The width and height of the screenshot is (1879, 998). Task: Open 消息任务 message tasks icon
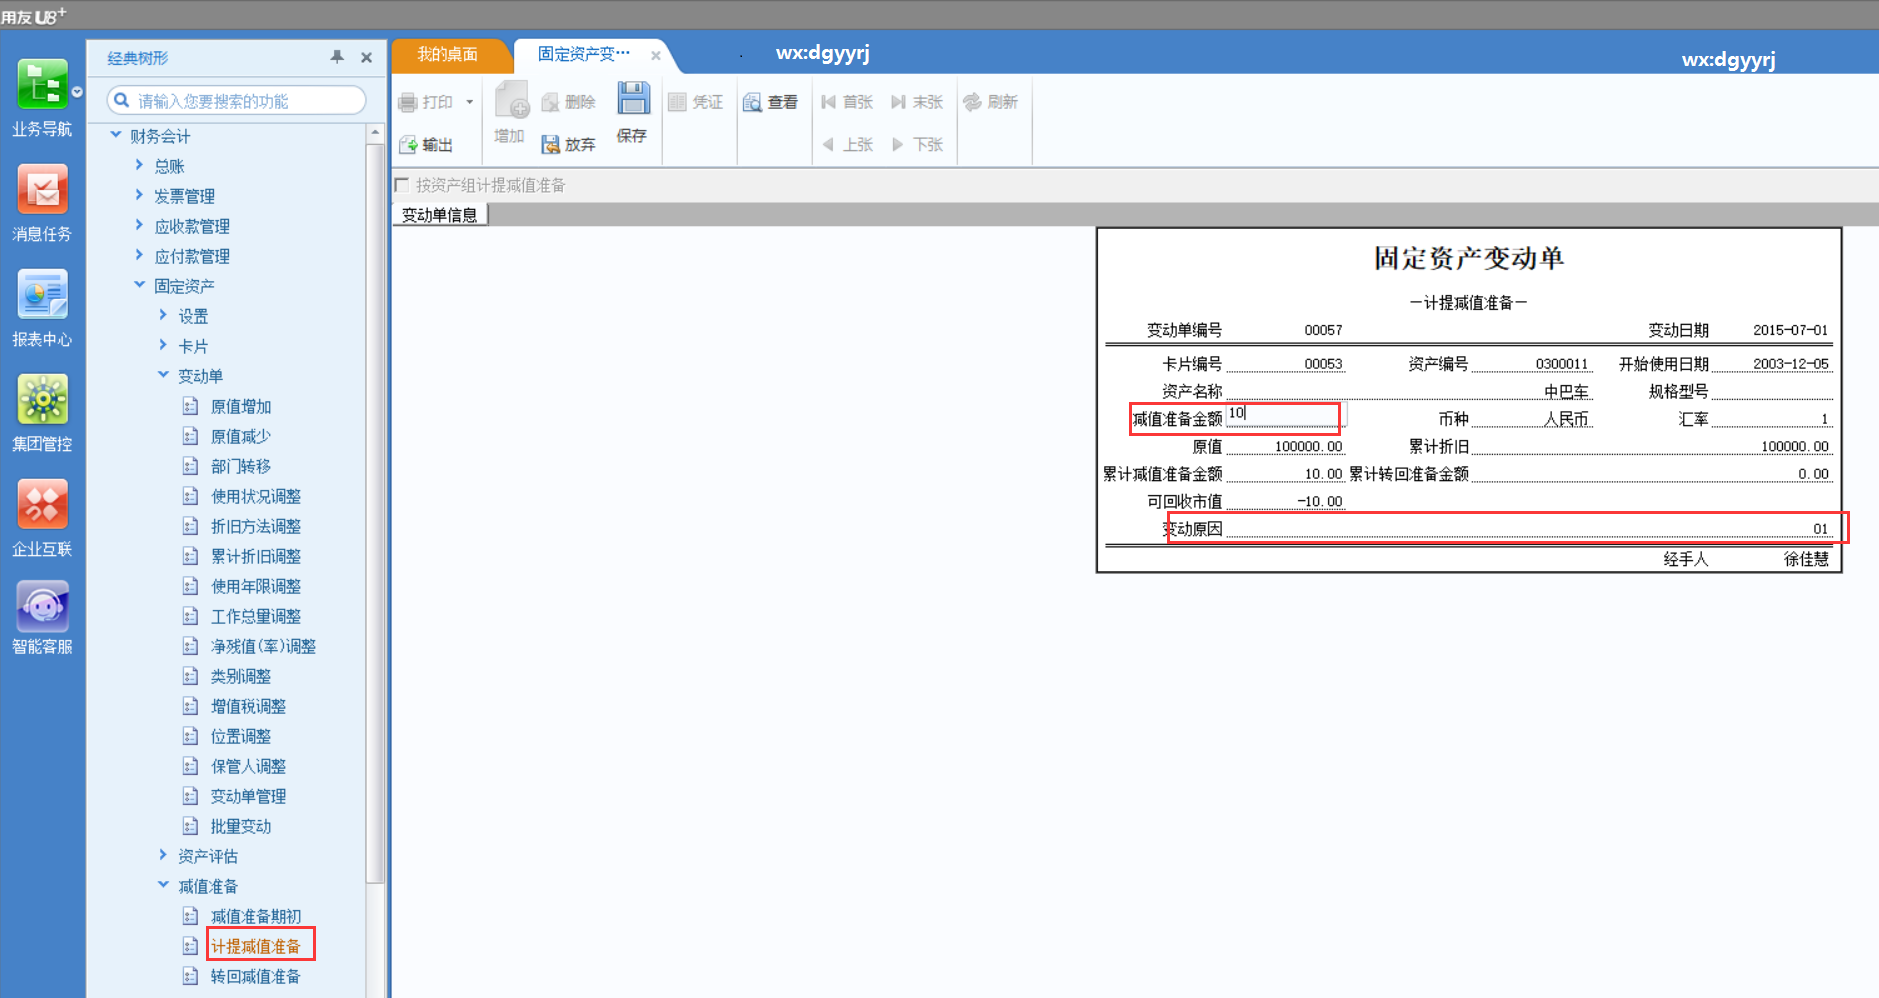(x=42, y=190)
